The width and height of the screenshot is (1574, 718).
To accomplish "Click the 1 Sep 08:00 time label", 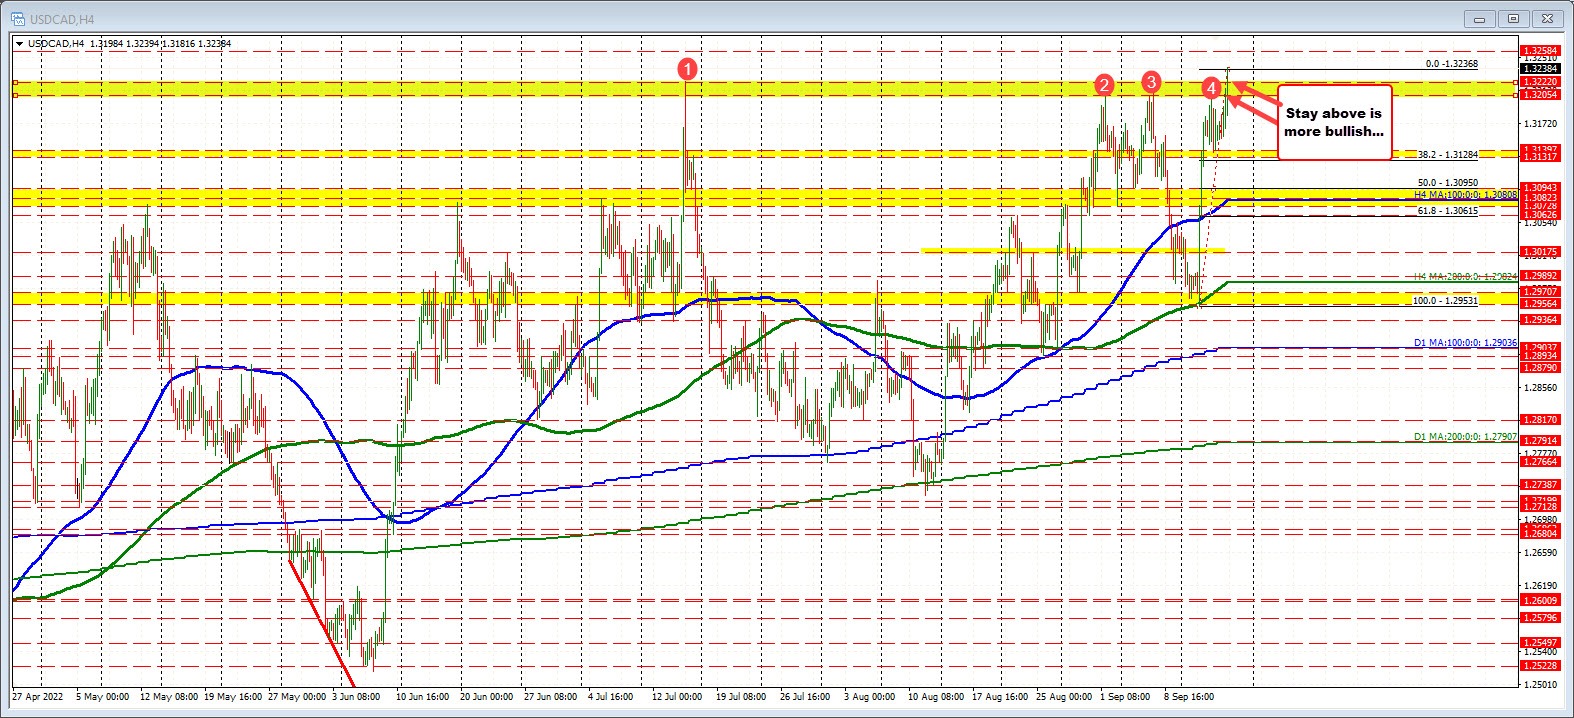I will click(1125, 696).
